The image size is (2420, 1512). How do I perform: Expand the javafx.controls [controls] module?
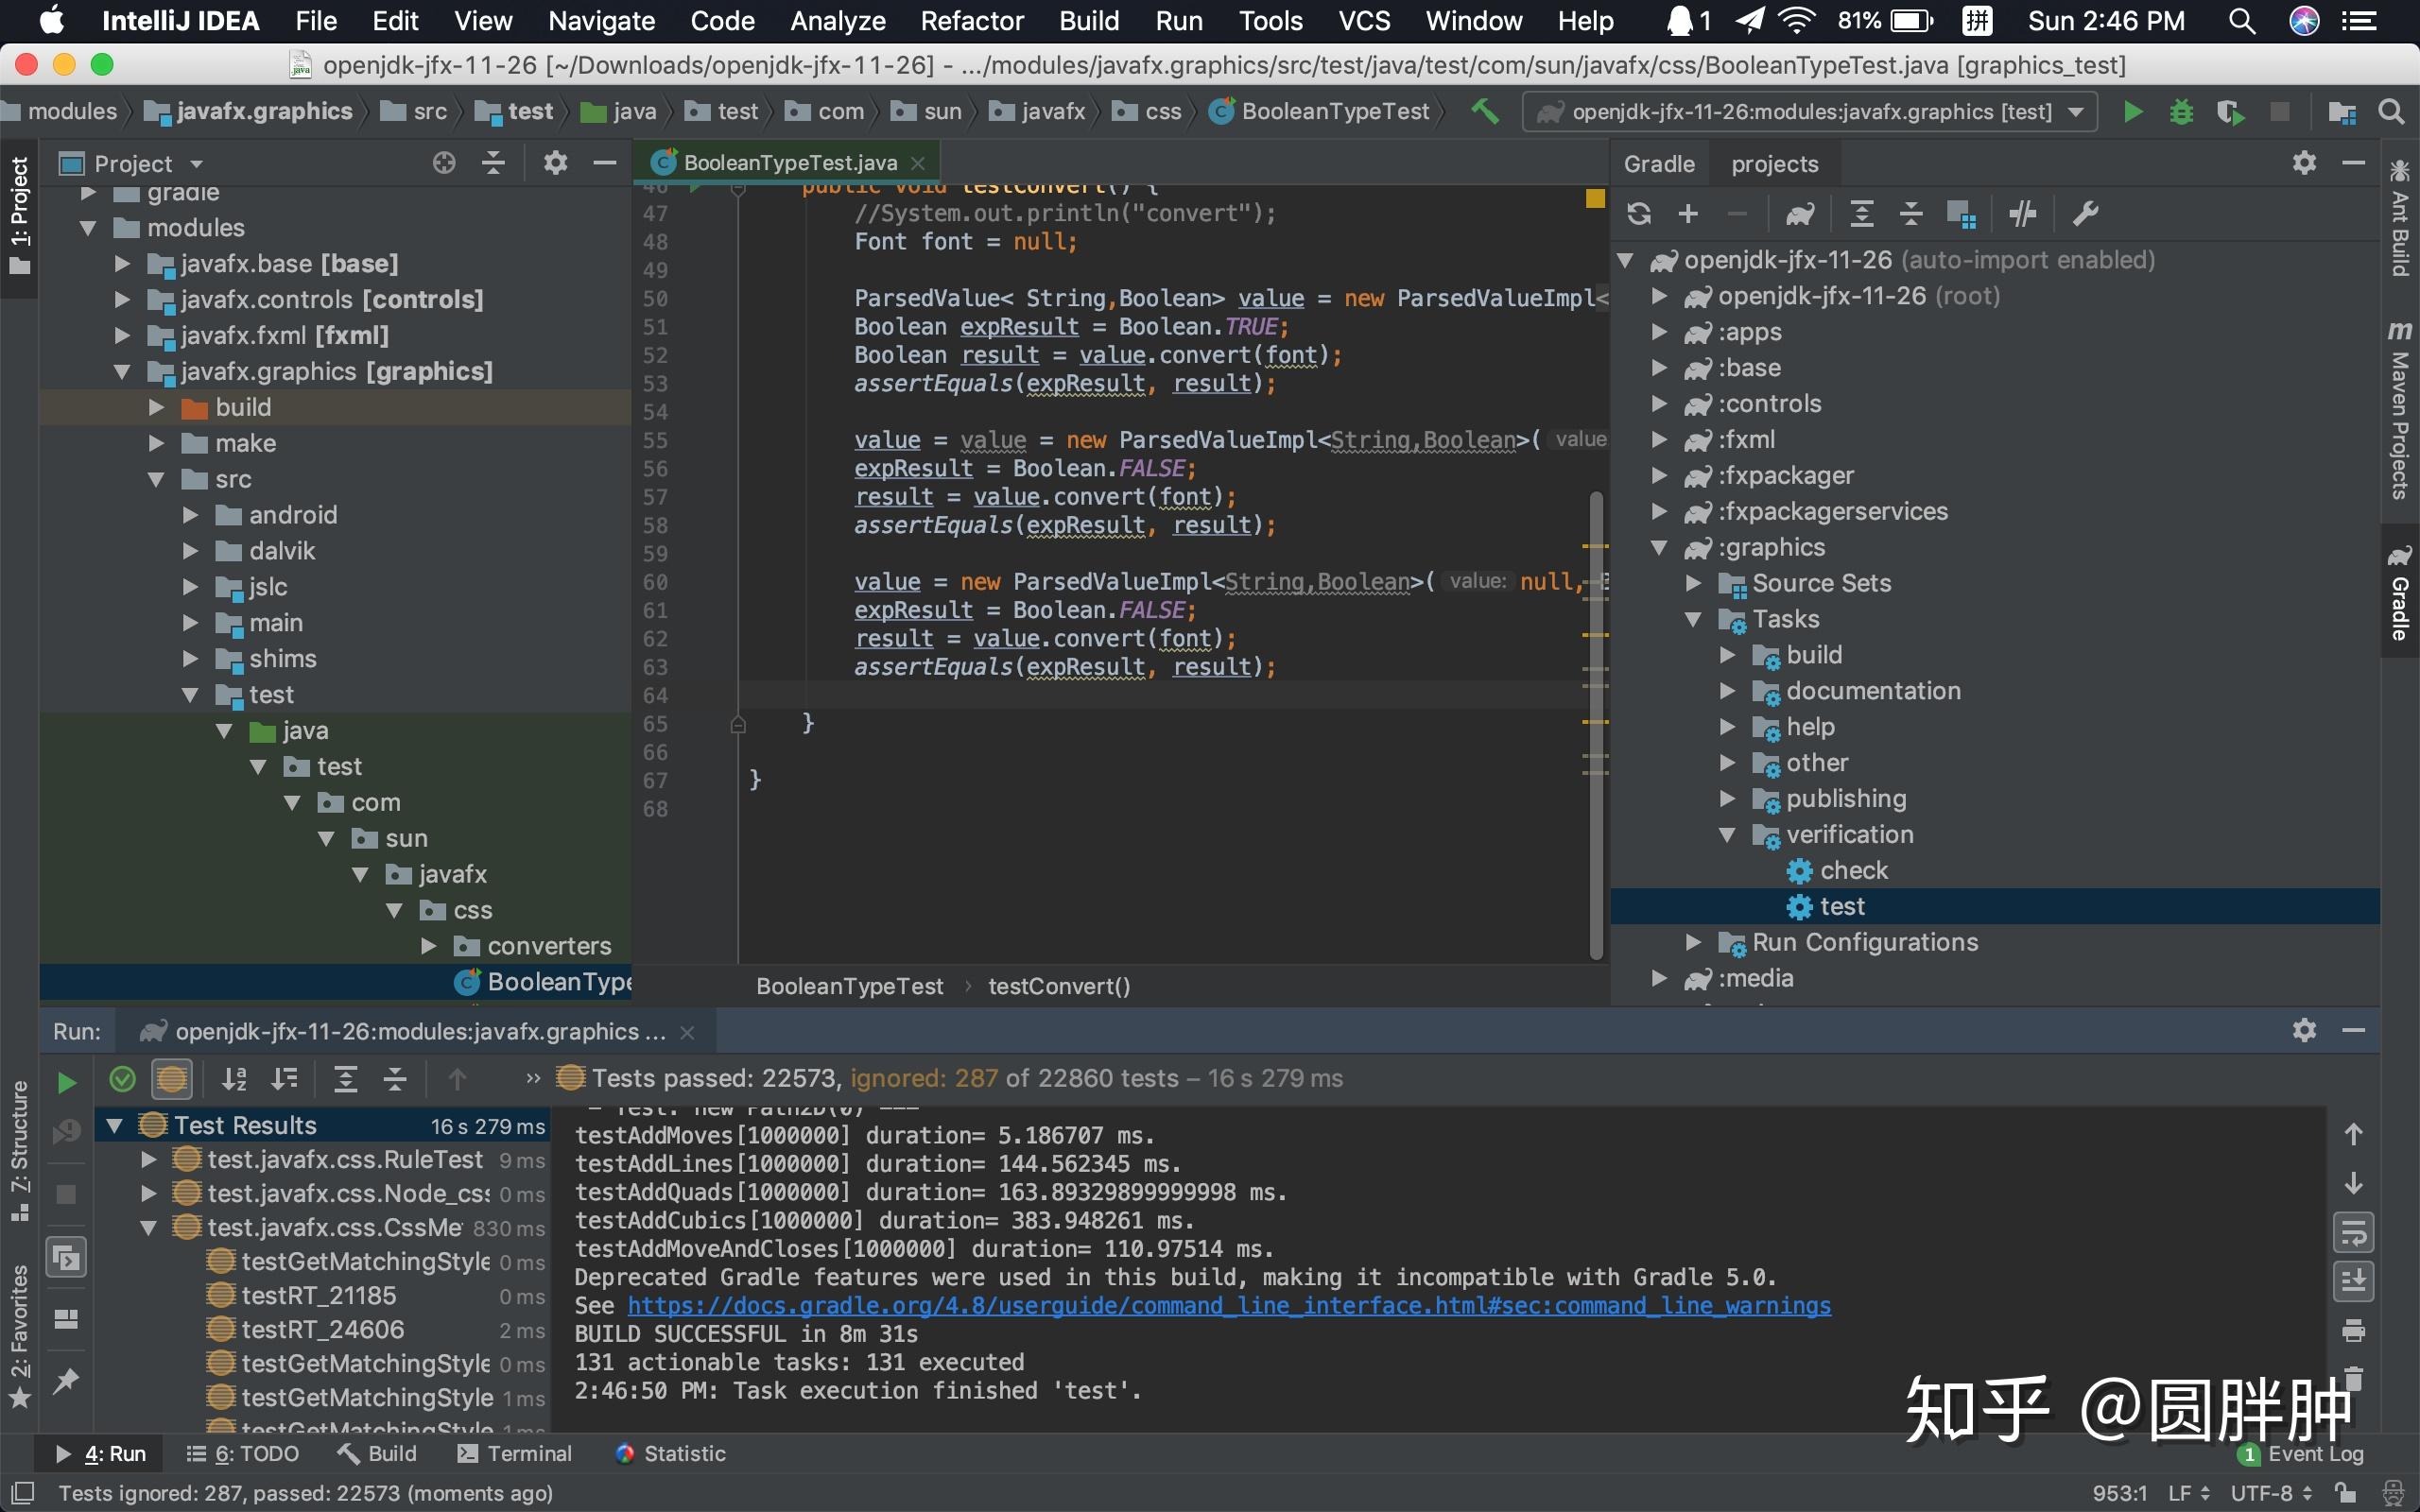122,300
